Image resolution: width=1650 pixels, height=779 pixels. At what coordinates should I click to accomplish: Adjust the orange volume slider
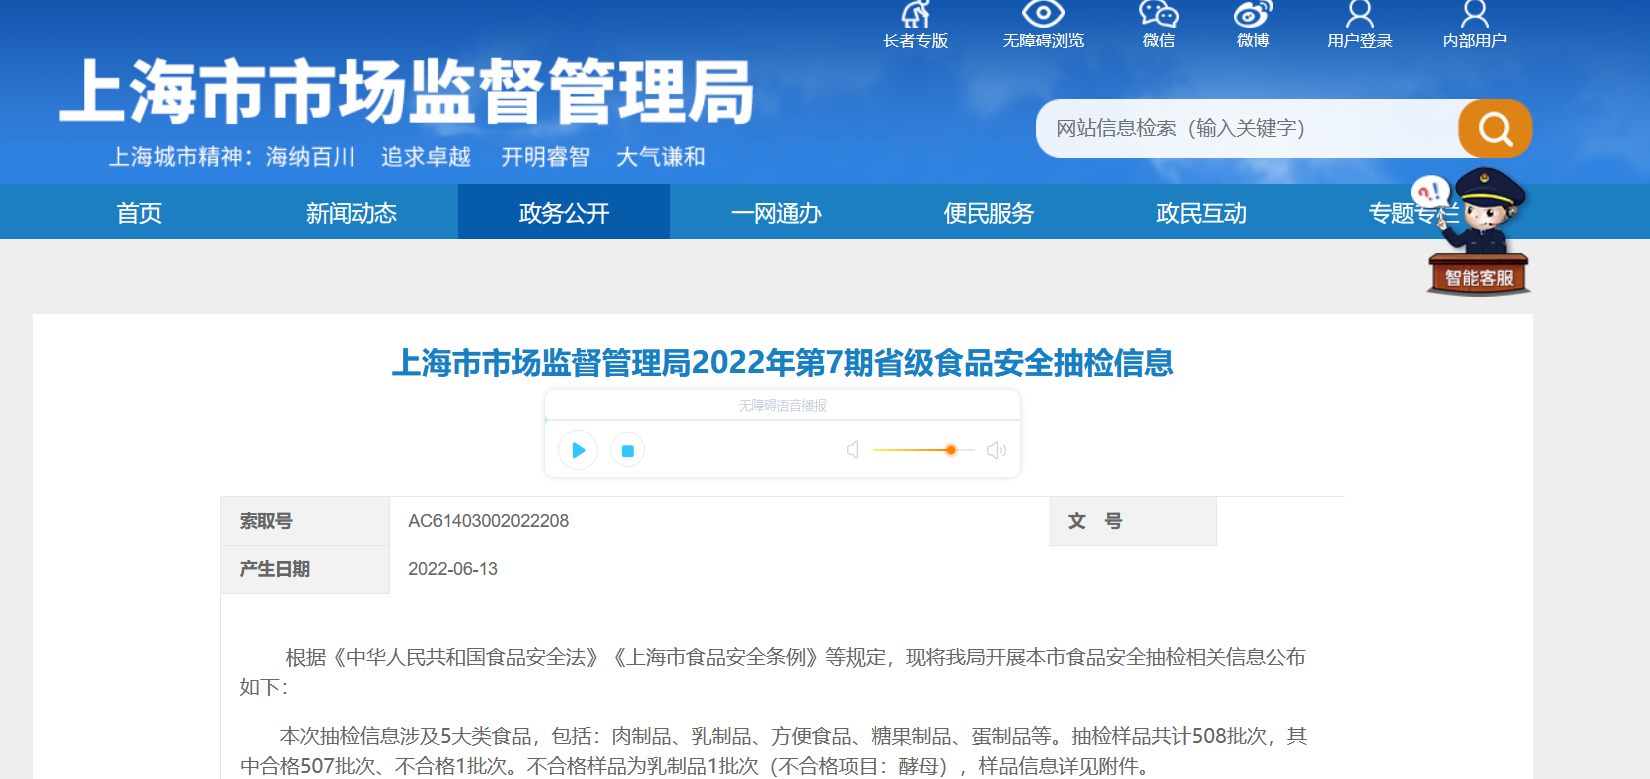tap(950, 450)
